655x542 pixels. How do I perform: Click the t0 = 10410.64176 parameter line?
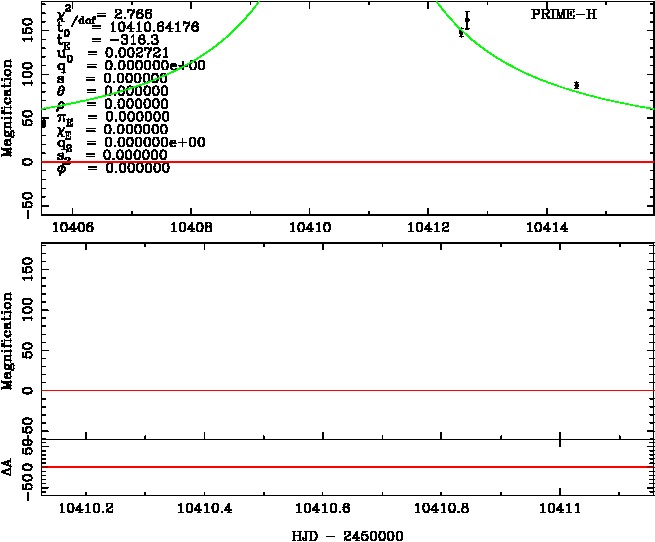(x=117, y=27)
